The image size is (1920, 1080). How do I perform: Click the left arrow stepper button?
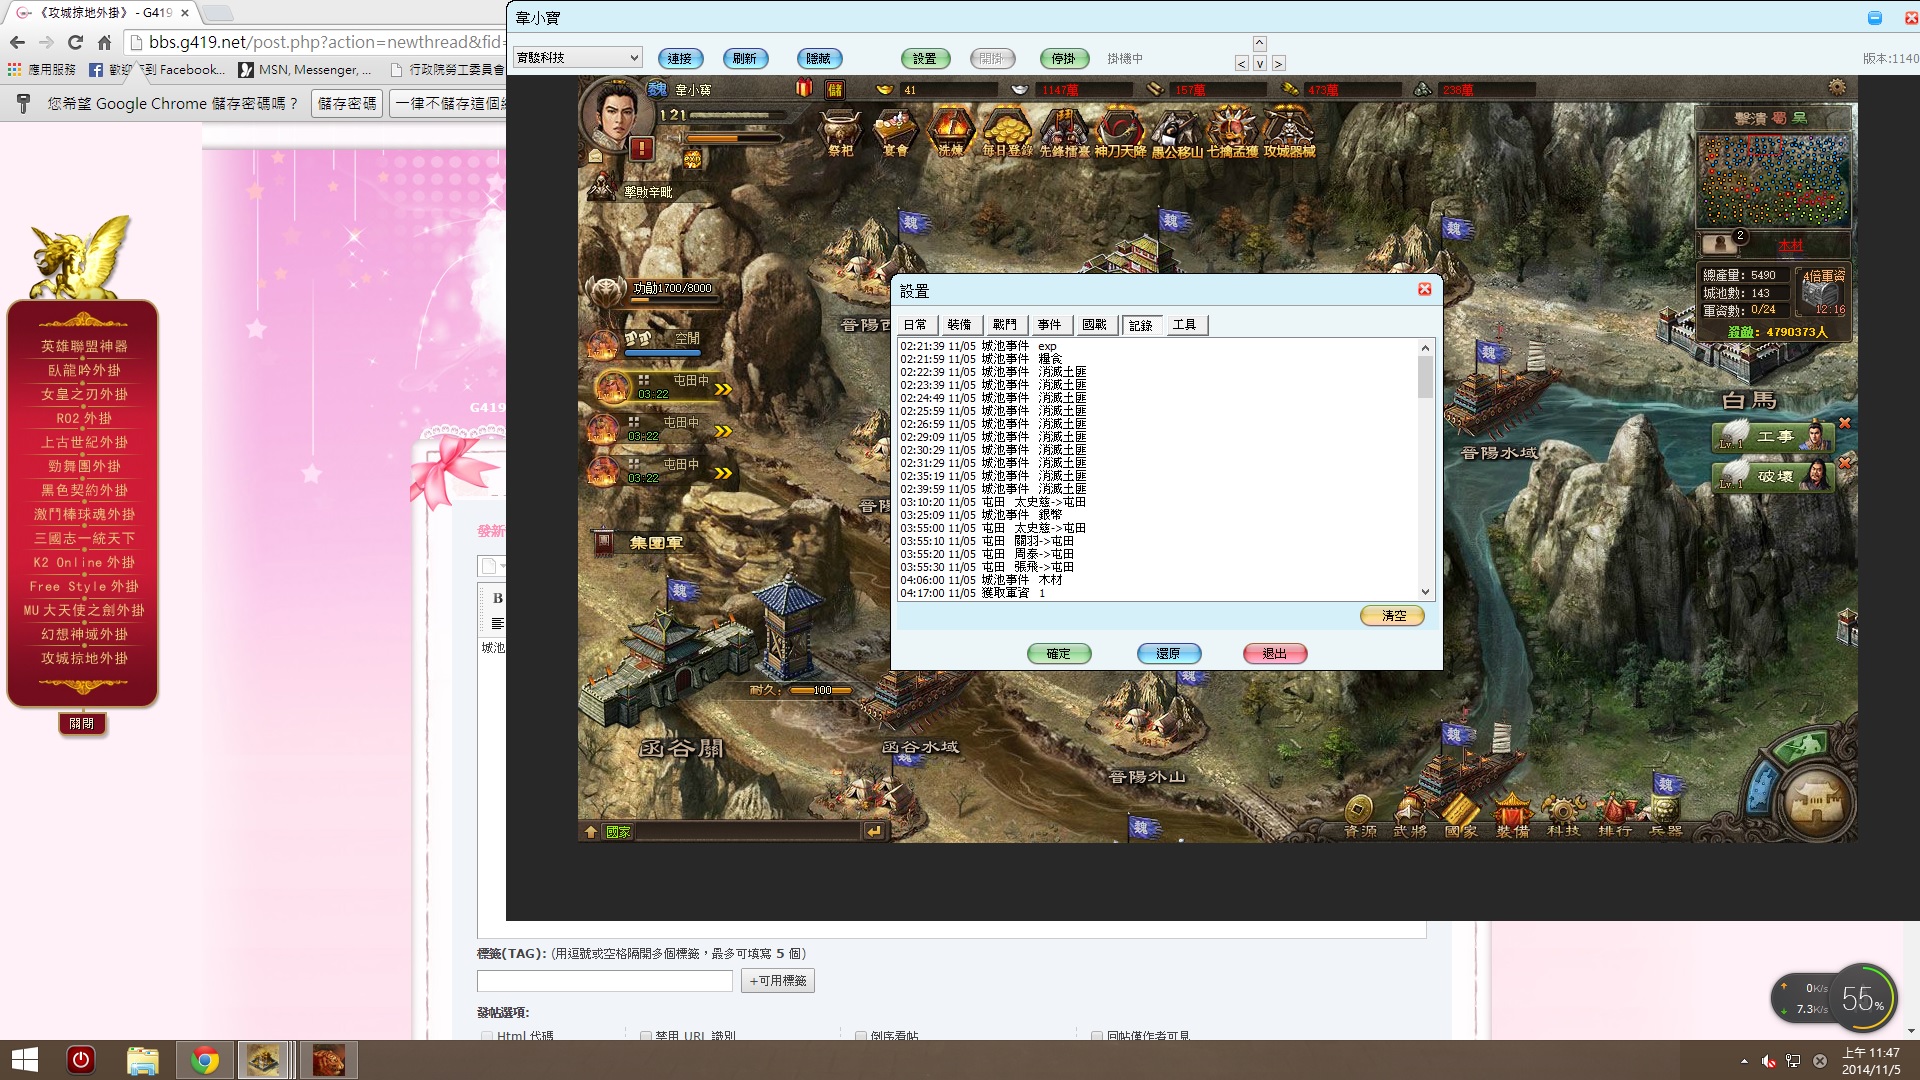1241,63
